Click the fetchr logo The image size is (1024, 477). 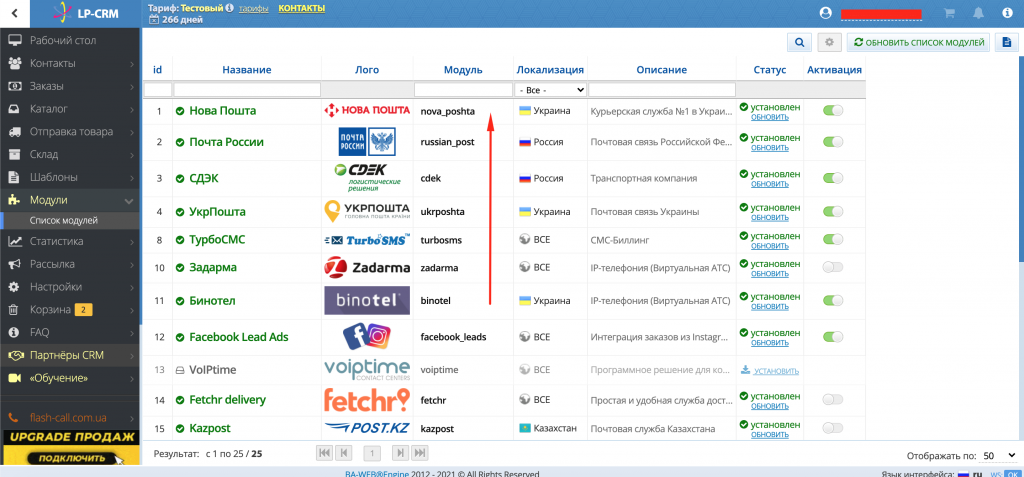(x=367, y=399)
